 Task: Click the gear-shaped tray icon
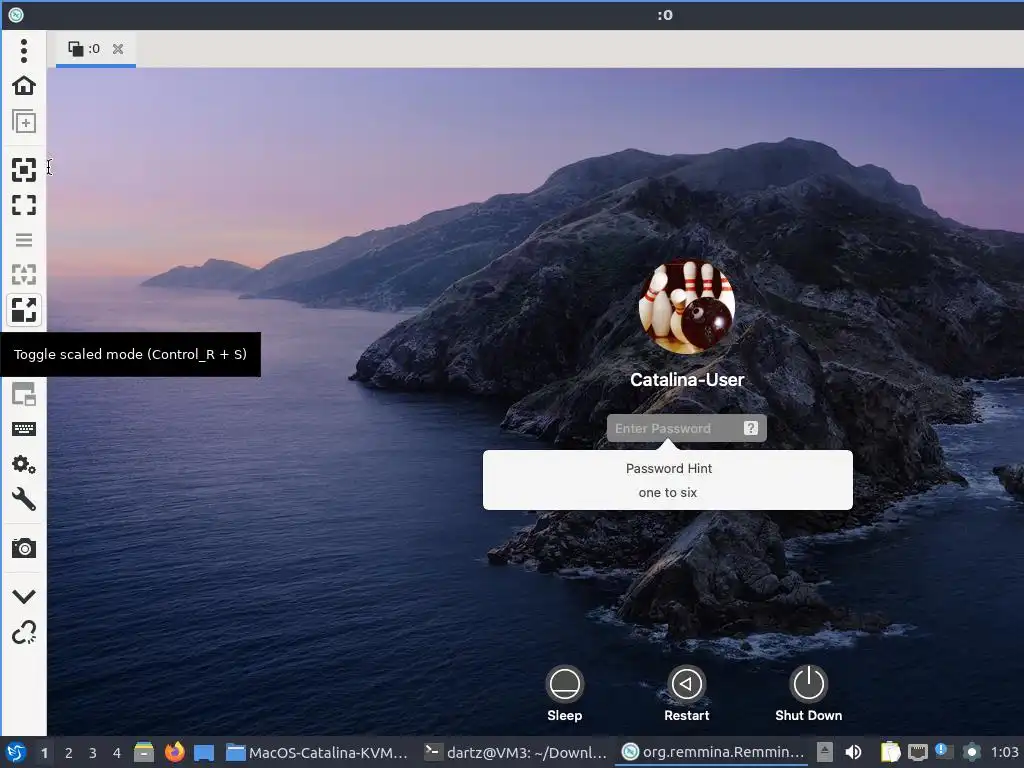(x=972, y=752)
